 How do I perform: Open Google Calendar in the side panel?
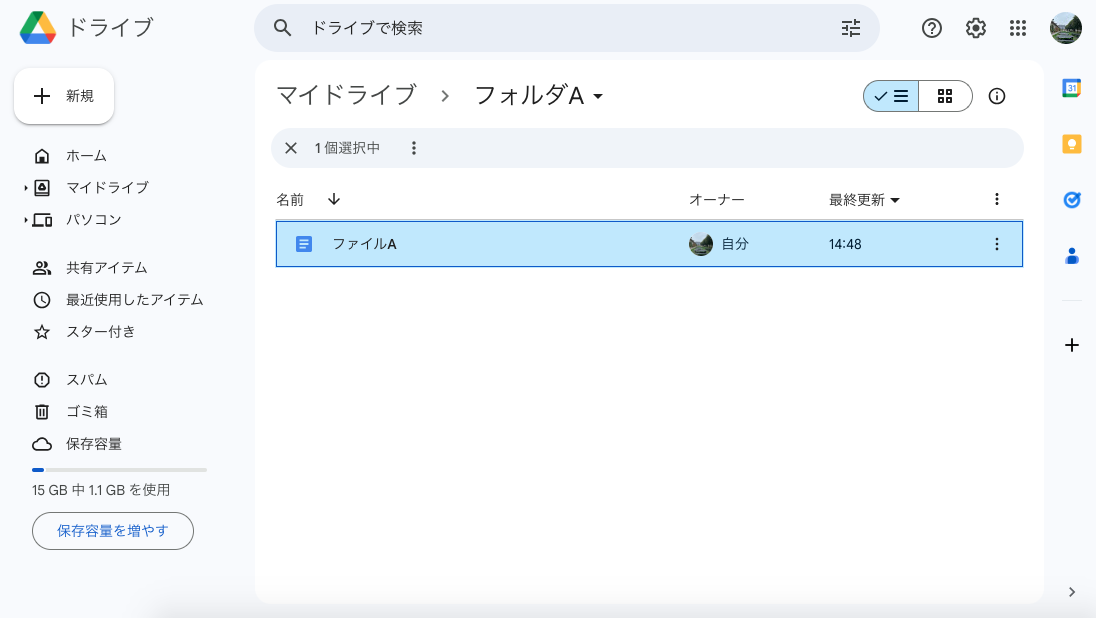click(x=1071, y=88)
